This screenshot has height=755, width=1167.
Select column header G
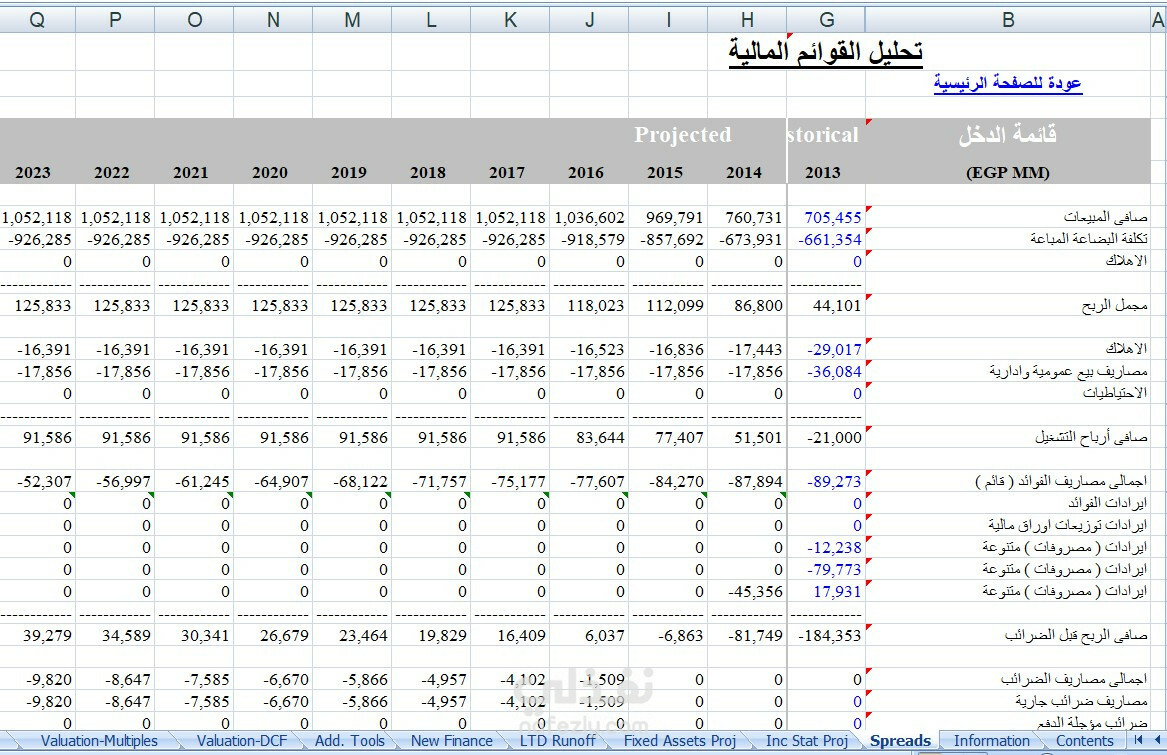pyautogui.click(x=826, y=20)
